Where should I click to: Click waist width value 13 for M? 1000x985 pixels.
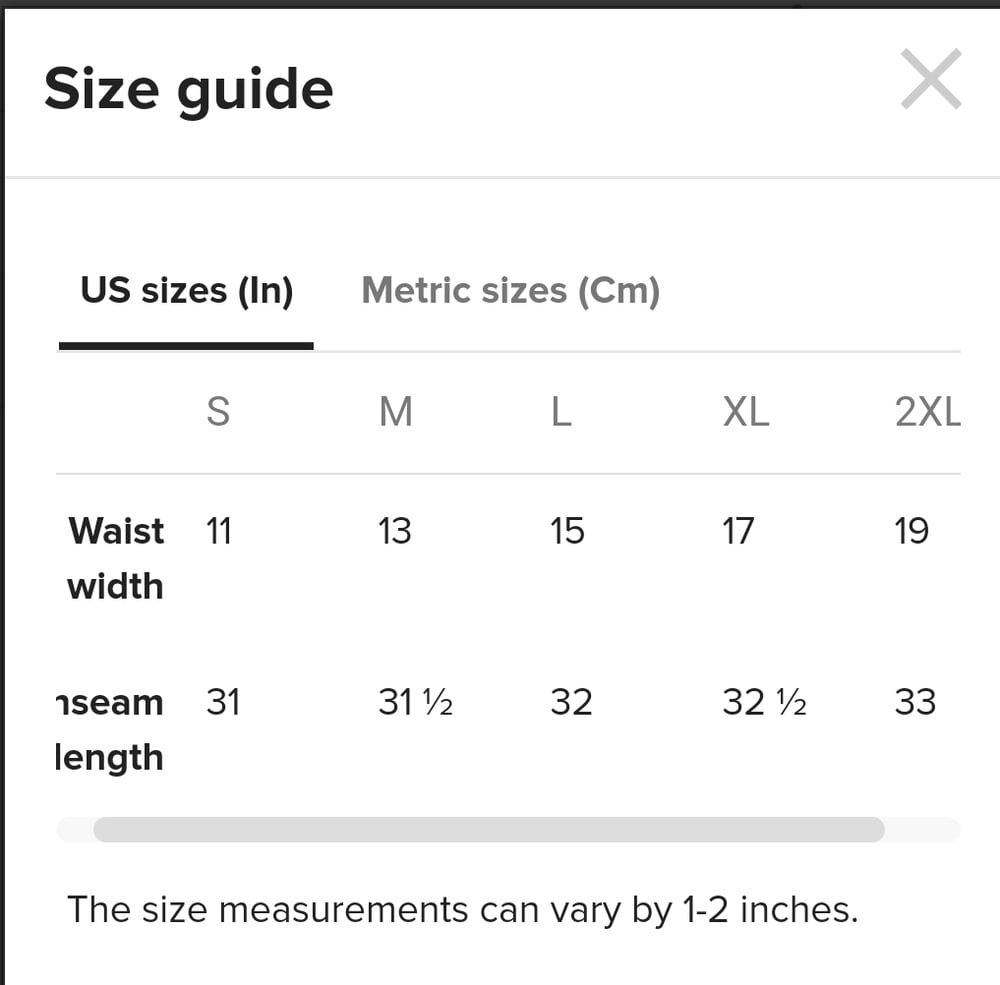pos(395,531)
